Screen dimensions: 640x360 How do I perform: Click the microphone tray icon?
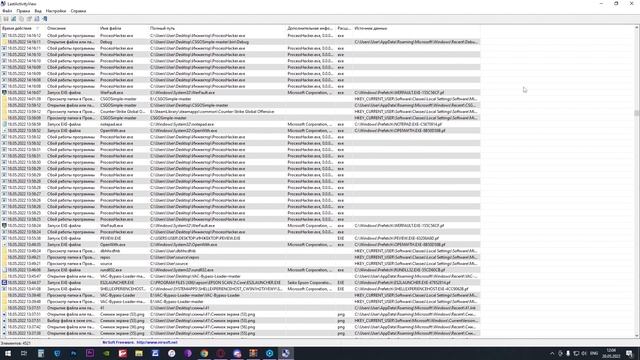[x=568, y=353]
